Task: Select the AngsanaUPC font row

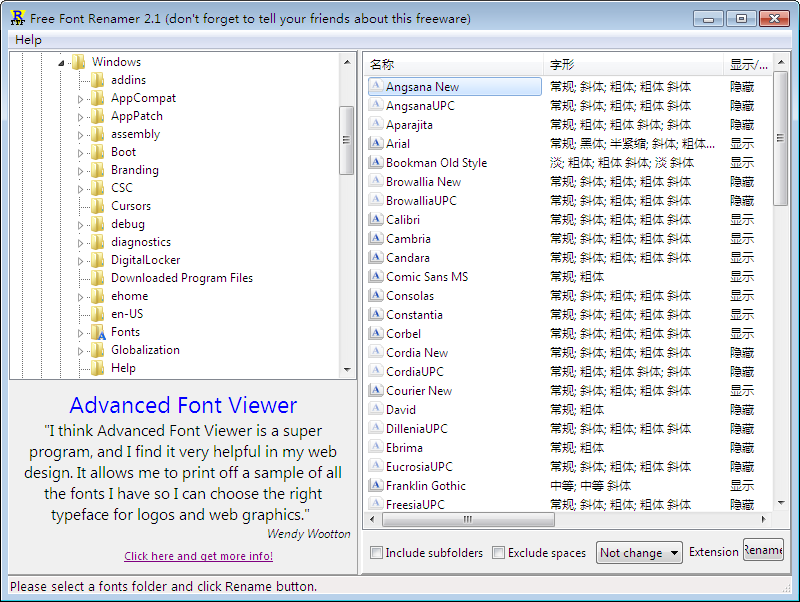Action: click(568, 105)
